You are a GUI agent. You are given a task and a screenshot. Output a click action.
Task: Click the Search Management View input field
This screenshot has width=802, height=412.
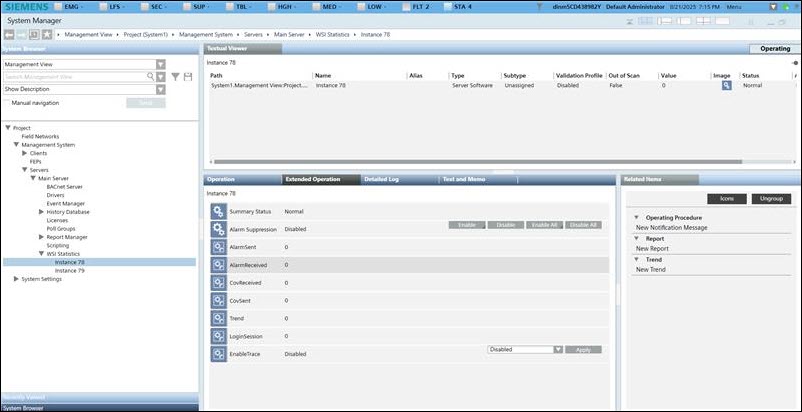pos(75,76)
